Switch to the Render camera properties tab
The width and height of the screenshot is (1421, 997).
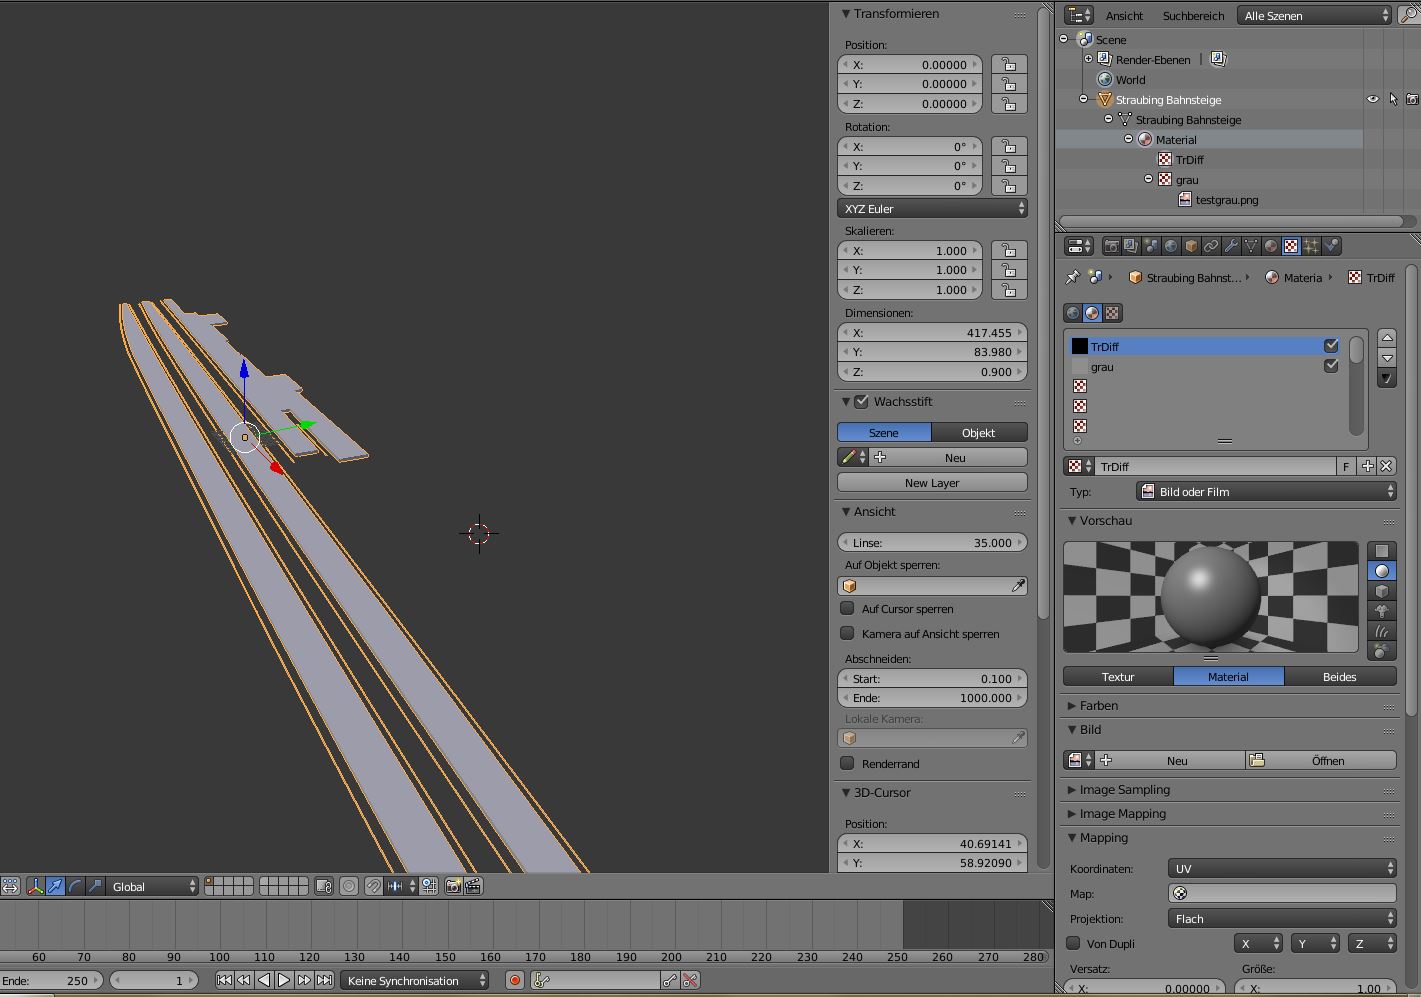1111,246
